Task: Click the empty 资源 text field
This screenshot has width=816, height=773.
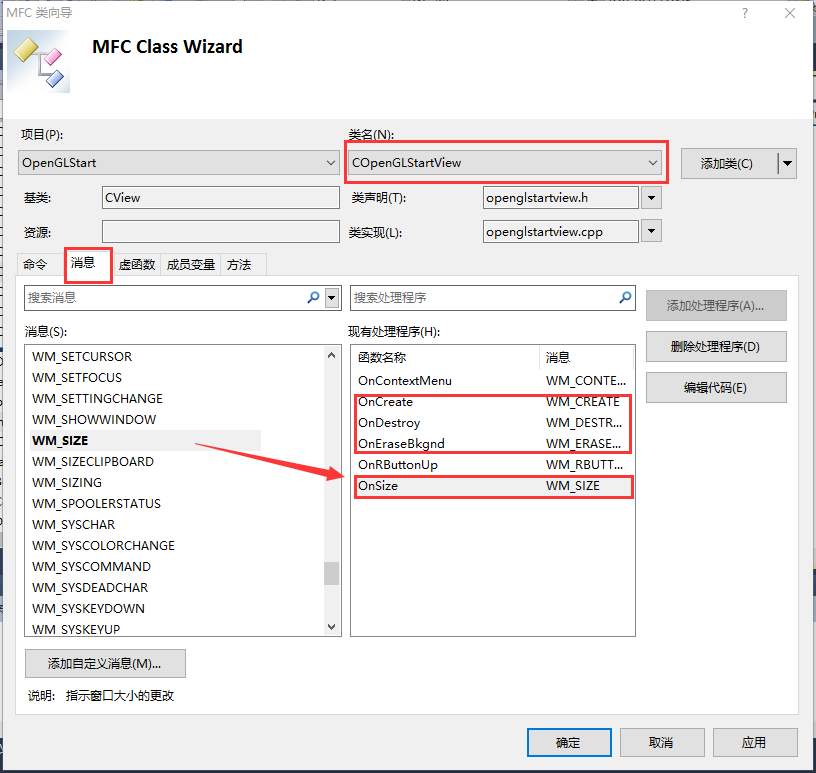Action: (221, 231)
